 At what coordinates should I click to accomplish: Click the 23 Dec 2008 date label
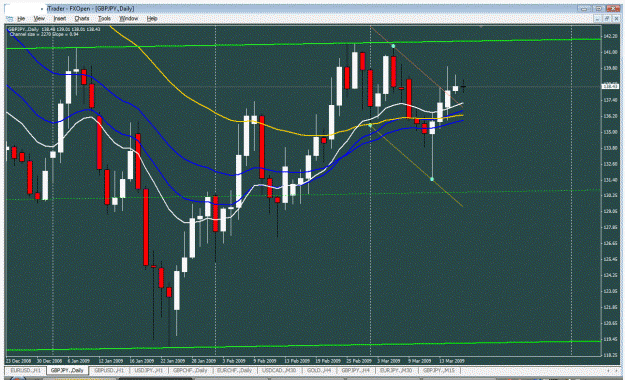point(18,361)
